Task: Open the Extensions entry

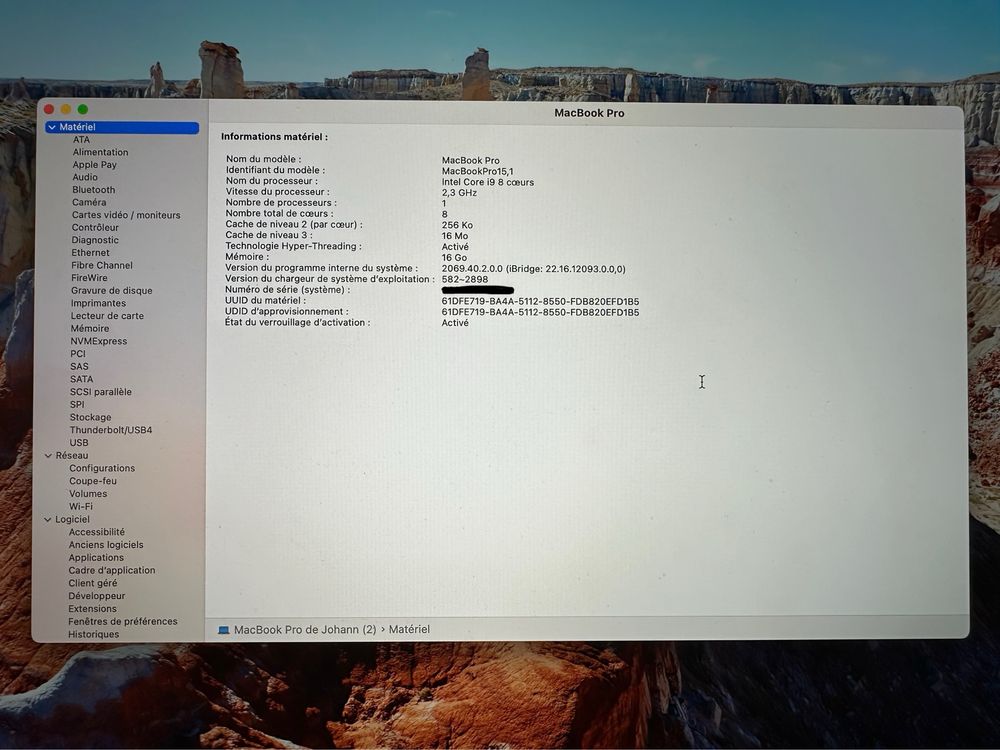Action: pyautogui.click(x=92, y=609)
